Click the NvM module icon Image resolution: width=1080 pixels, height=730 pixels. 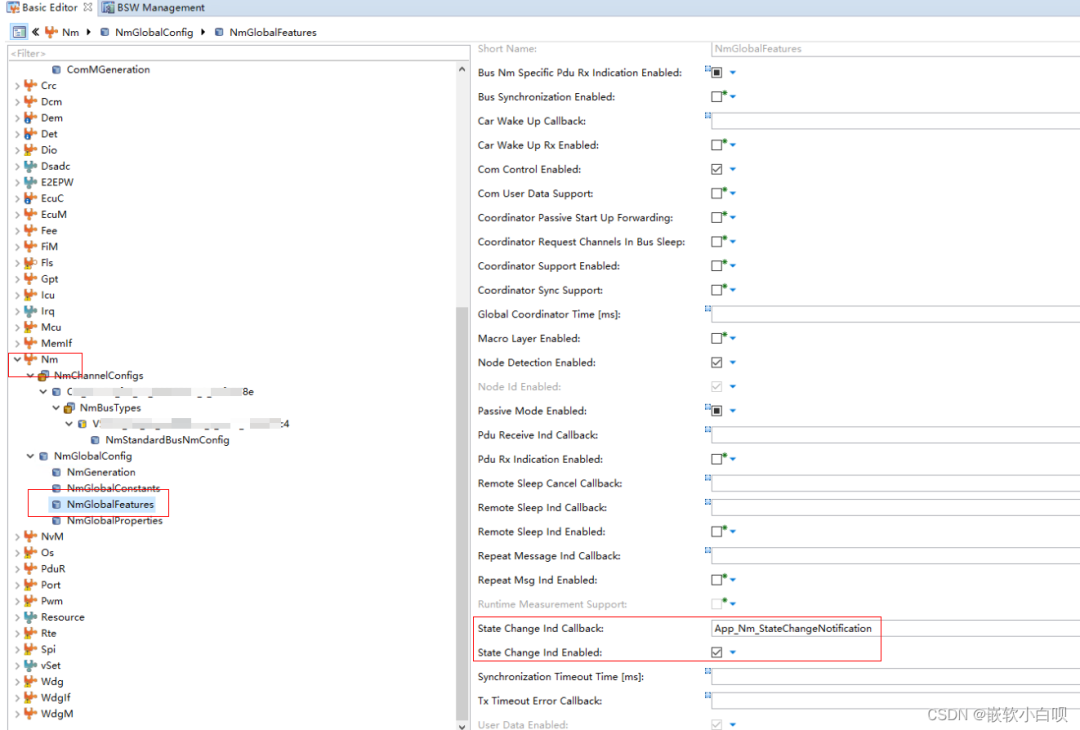[30, 536]
